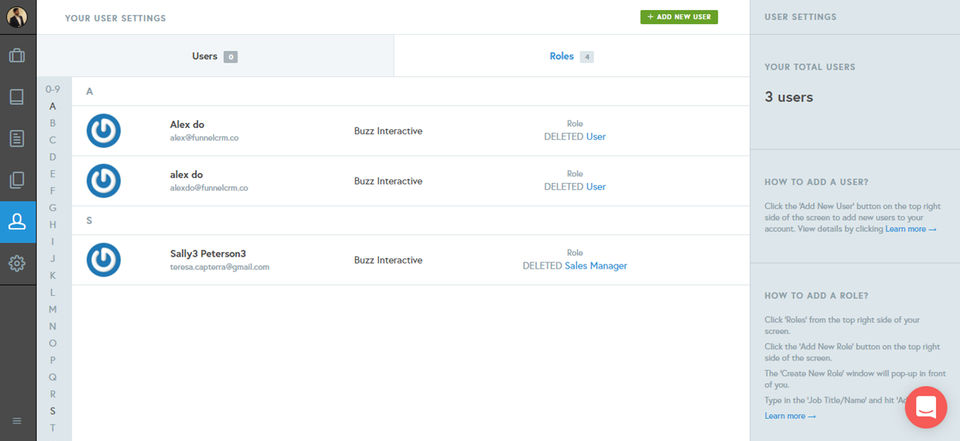Click the Add New User button
This screenshot has height=441, width=960.
pos(679,17)
